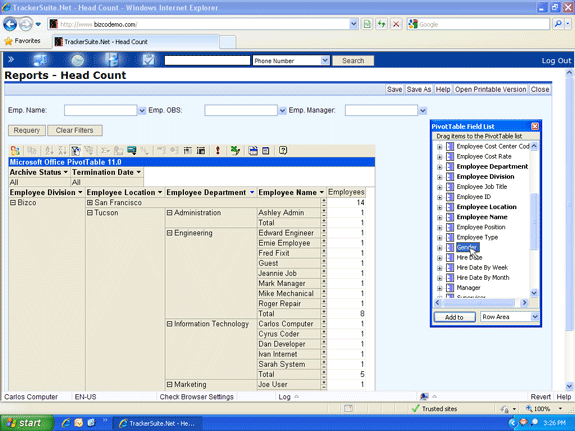This screenshot has width=575, height=431.
Task: Collapse the Administration department group
Action: 169,213
